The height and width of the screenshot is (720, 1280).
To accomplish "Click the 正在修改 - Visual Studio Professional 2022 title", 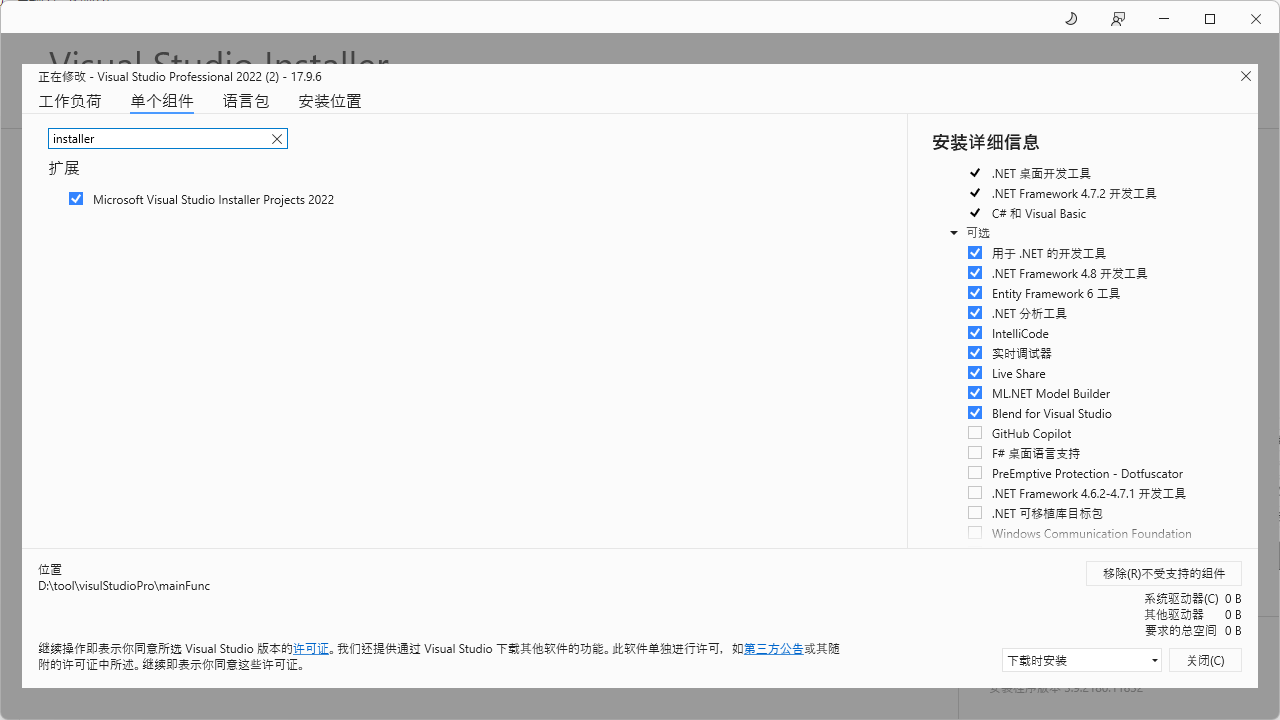I will [180, 77].
